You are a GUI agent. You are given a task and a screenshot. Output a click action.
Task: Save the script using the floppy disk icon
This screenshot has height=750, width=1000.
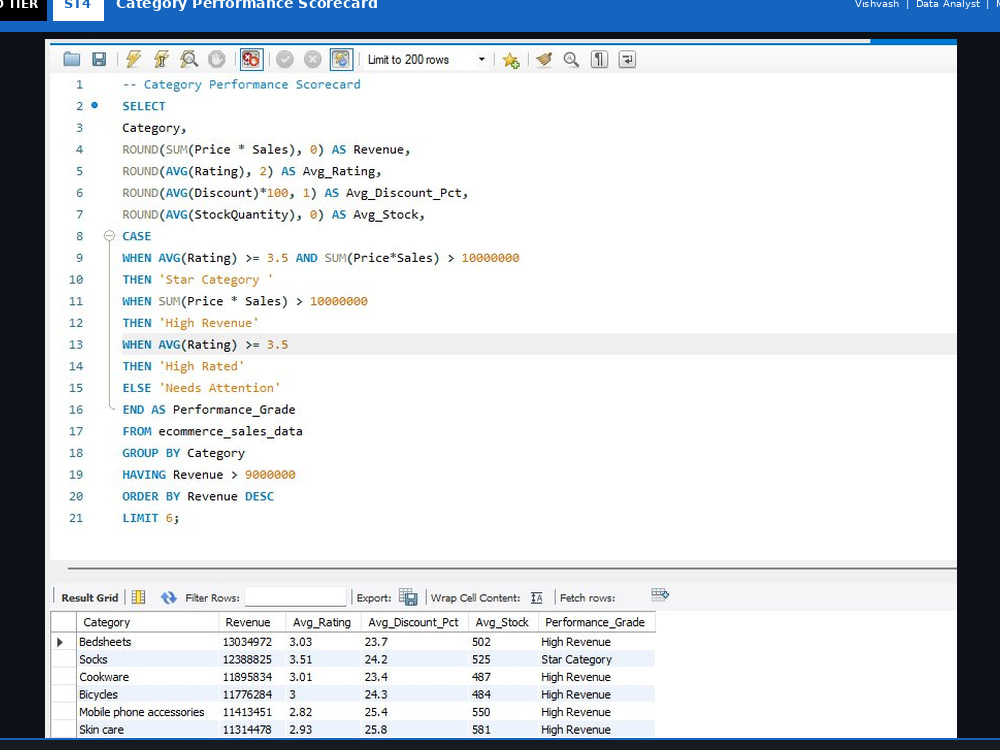coord(99,59)
